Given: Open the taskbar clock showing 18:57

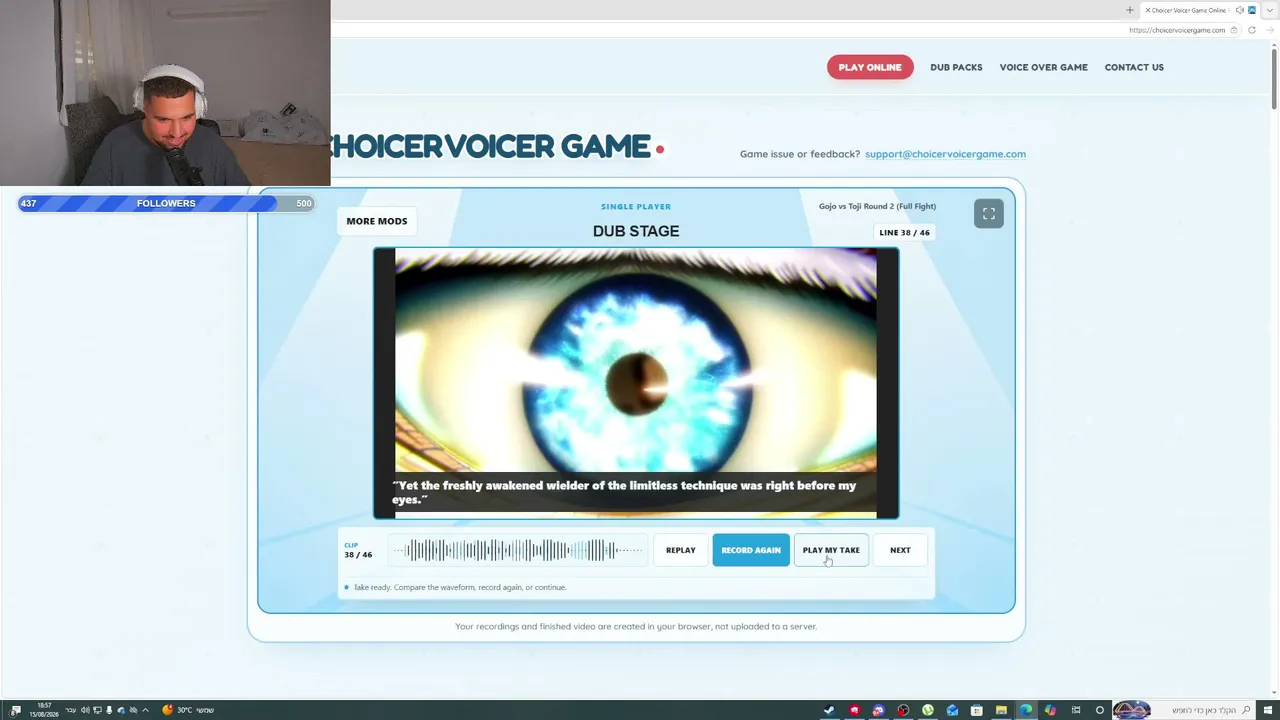Looking at the screenshot, I should pyautogui.click(x=43, y=710).
